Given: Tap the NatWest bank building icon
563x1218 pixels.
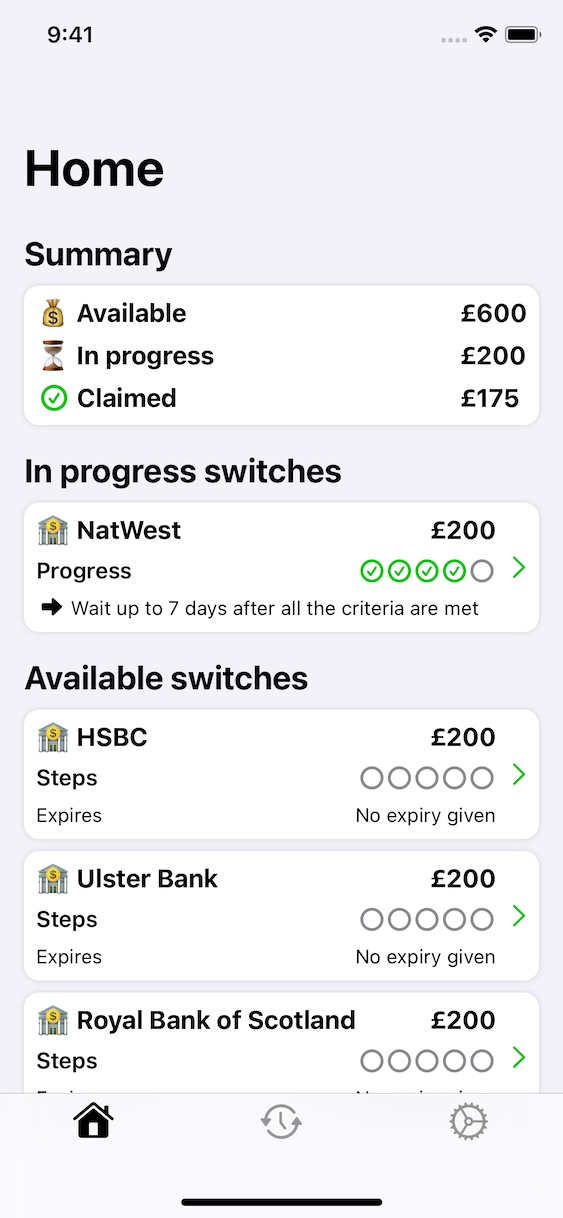Looking at the screenshot, I should coord(53,530).
